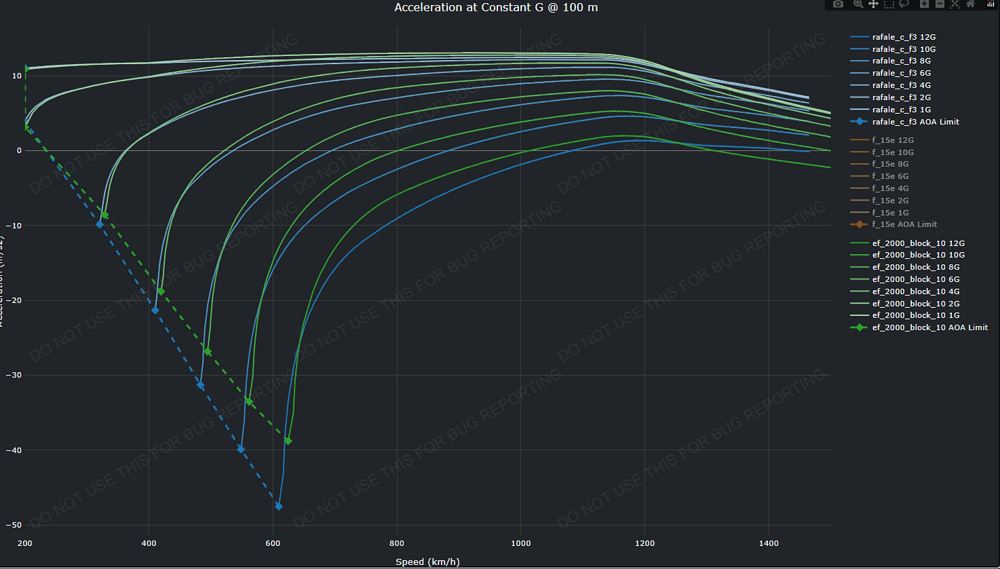Toggle rafale_c_f3 1G legend entry
The image size is (1000, 569).
coord(890,110)
